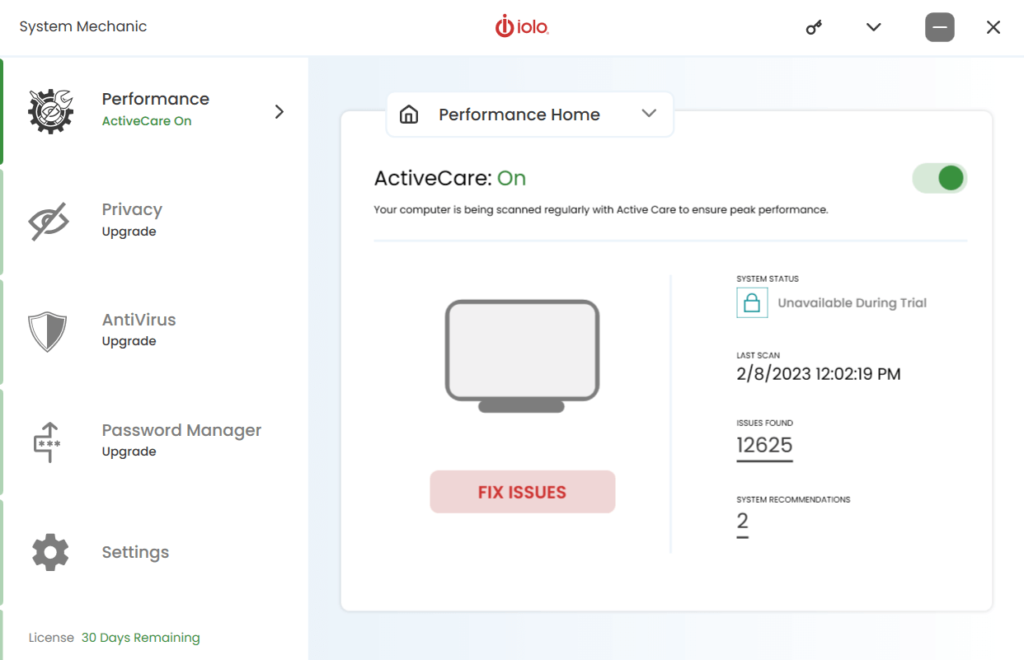
Task: Click the home icon in Performance Home selector
Action: coord(409,114)
